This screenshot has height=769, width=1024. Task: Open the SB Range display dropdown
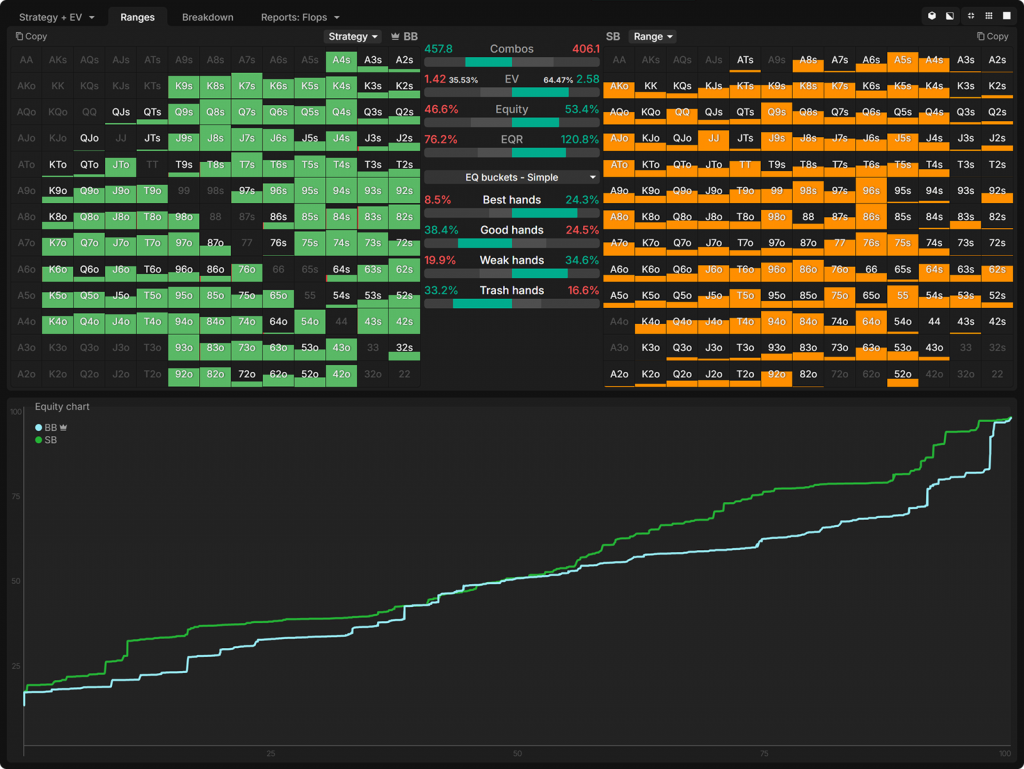point(653,36)
